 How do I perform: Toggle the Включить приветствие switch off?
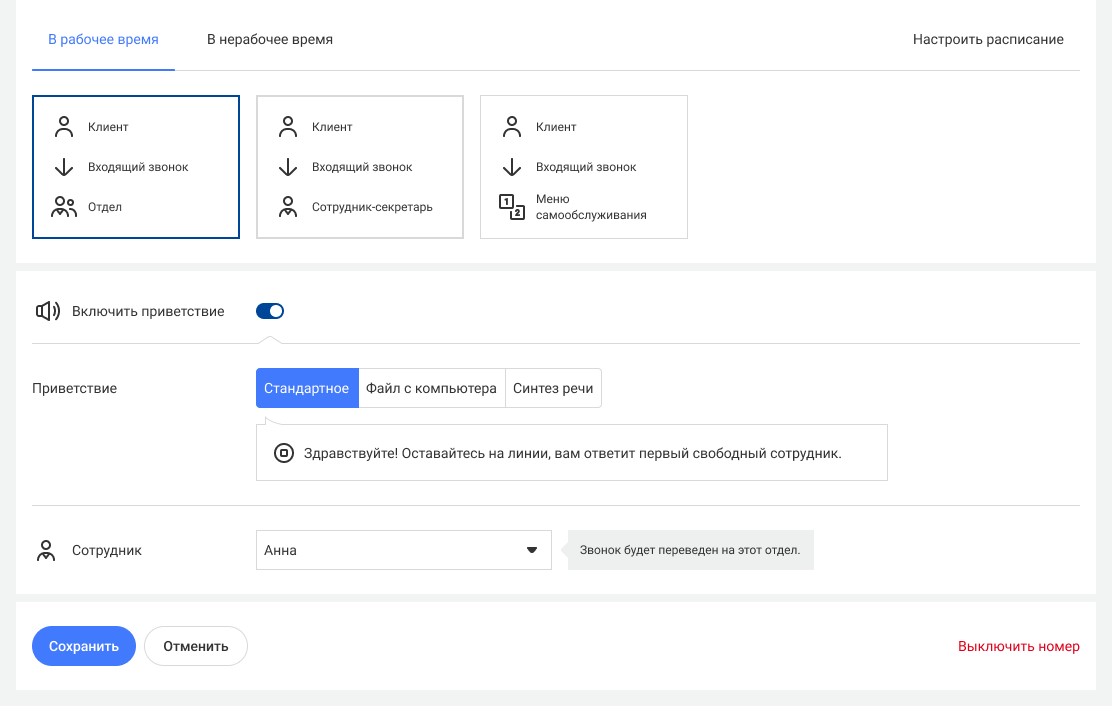[270, 311]
